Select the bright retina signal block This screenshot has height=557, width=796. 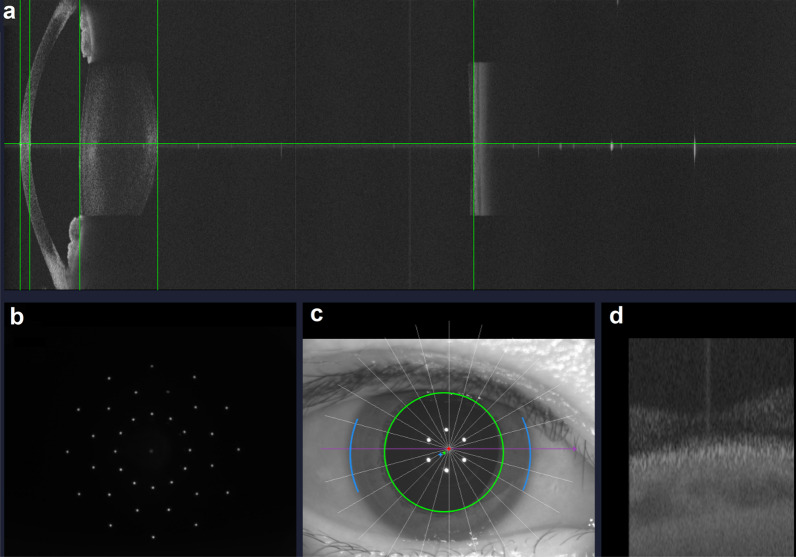tap(482, 138)
